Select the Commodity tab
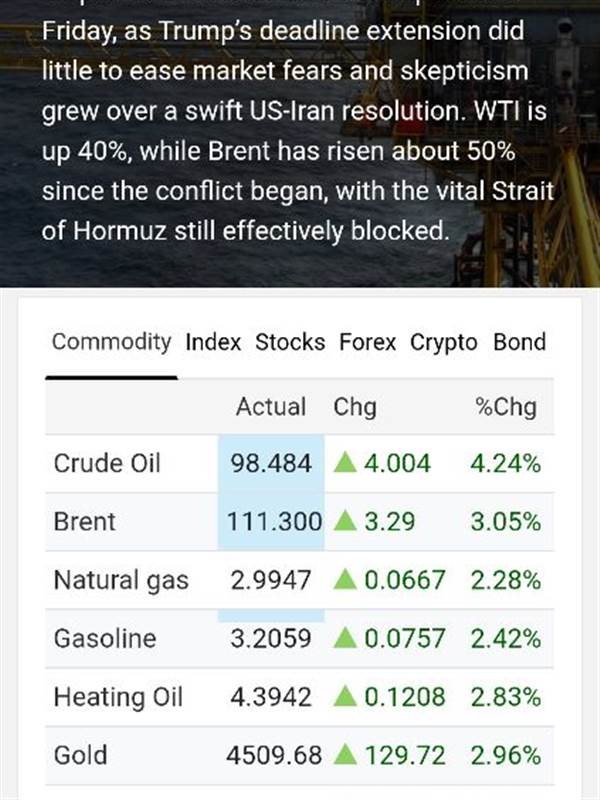 pyautogui.click(x=111, y=342)
